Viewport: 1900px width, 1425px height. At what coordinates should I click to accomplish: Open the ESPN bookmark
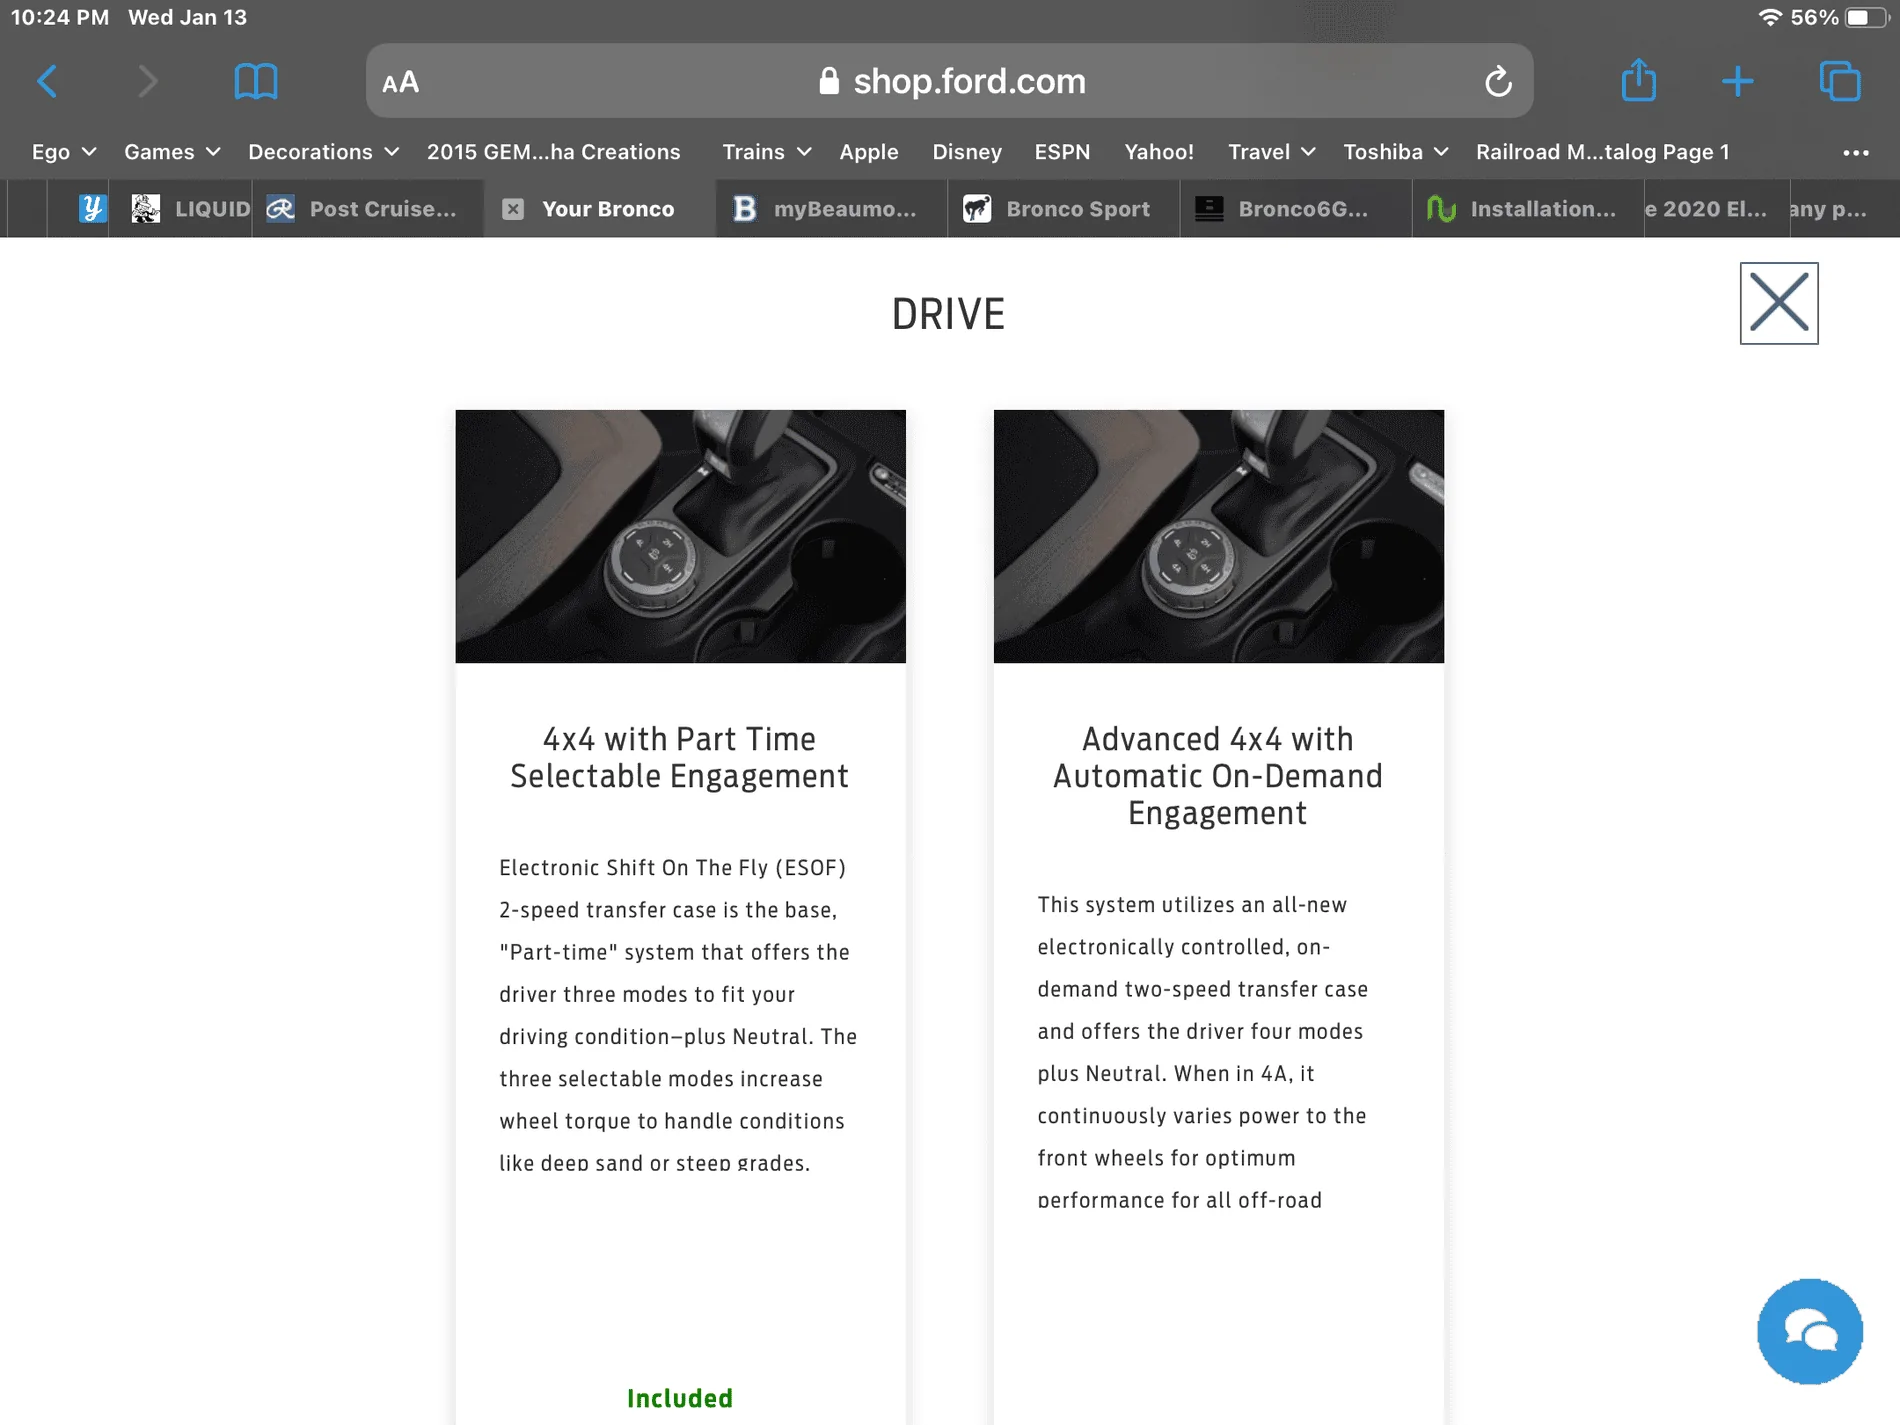click(1062, 152)
